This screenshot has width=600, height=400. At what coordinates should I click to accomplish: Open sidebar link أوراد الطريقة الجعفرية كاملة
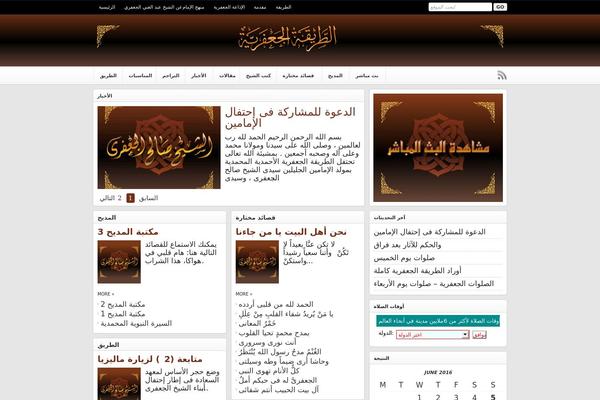(417, 271)
